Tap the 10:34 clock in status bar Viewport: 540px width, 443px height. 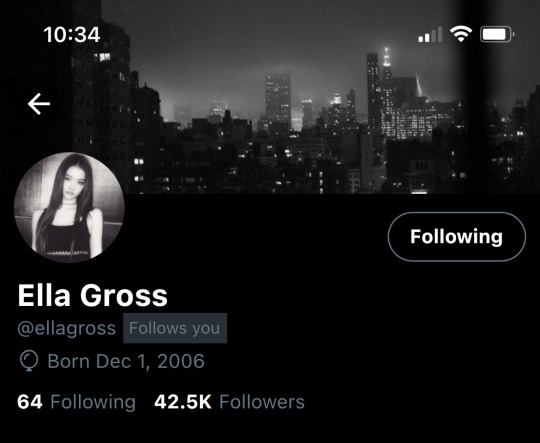(x=72, y=35)
